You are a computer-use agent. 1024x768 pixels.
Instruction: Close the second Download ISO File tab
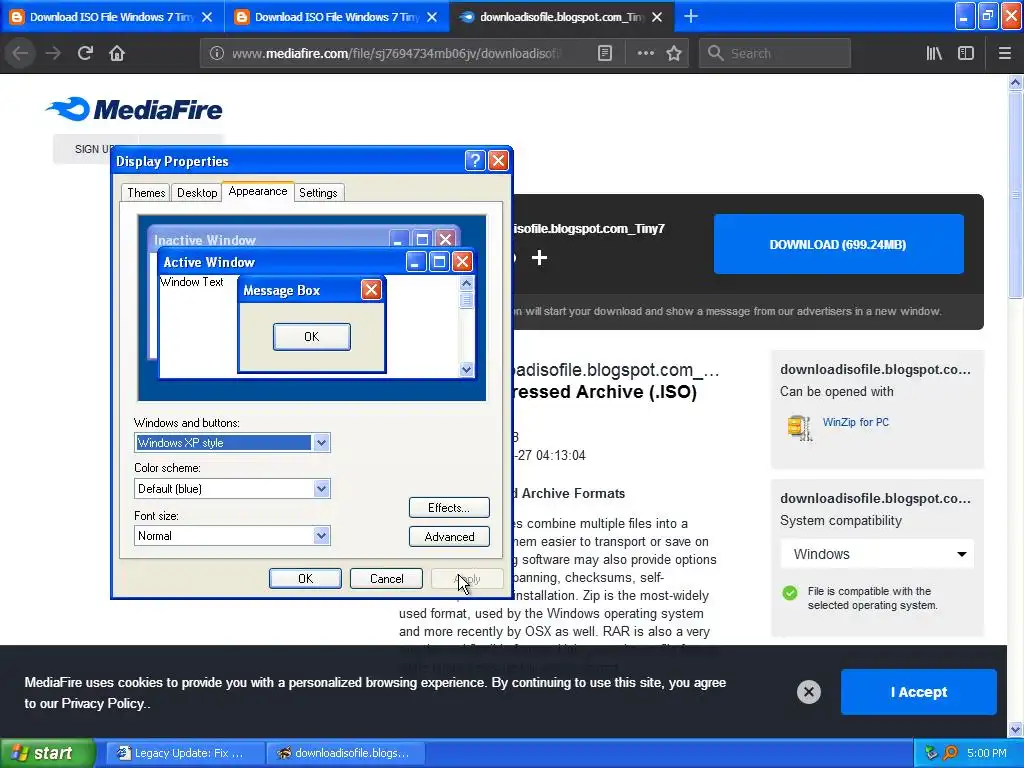tap(432, 17)
